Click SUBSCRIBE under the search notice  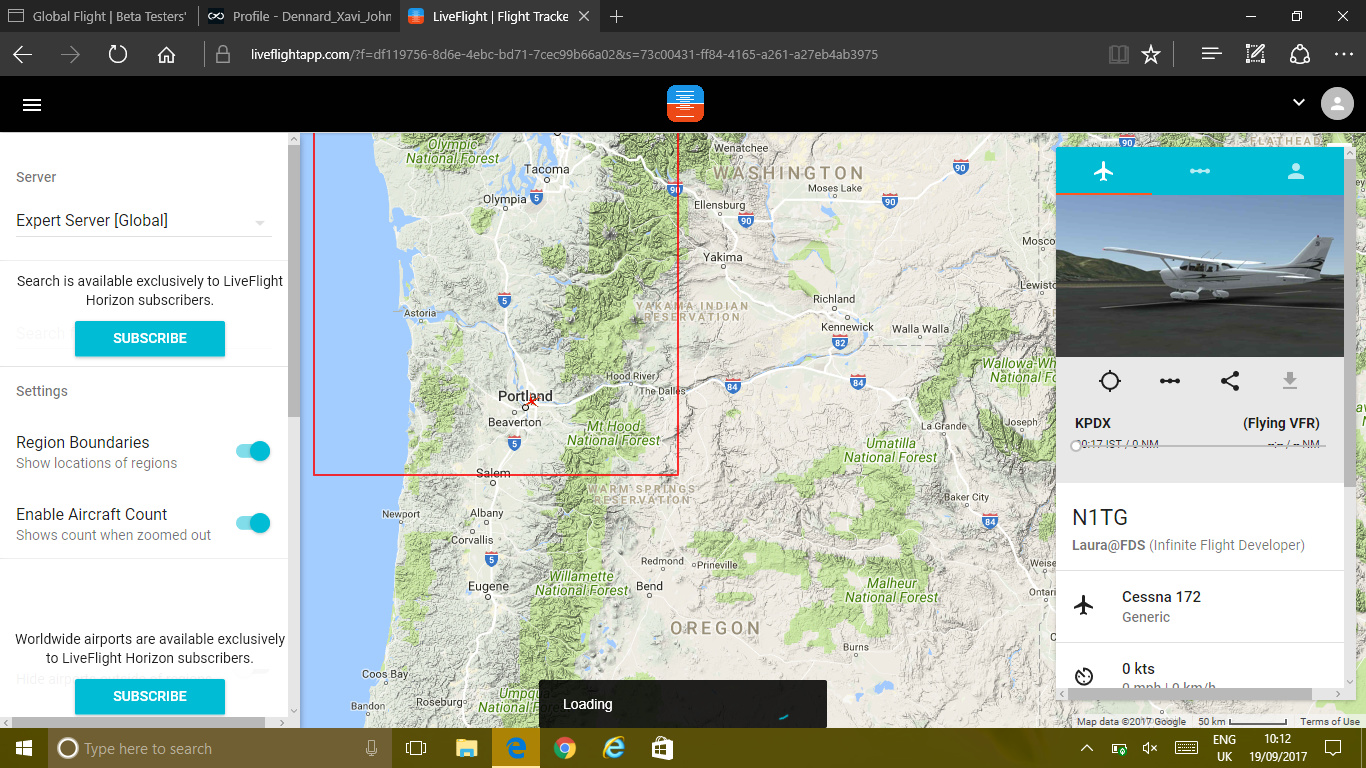coord(150,338)
